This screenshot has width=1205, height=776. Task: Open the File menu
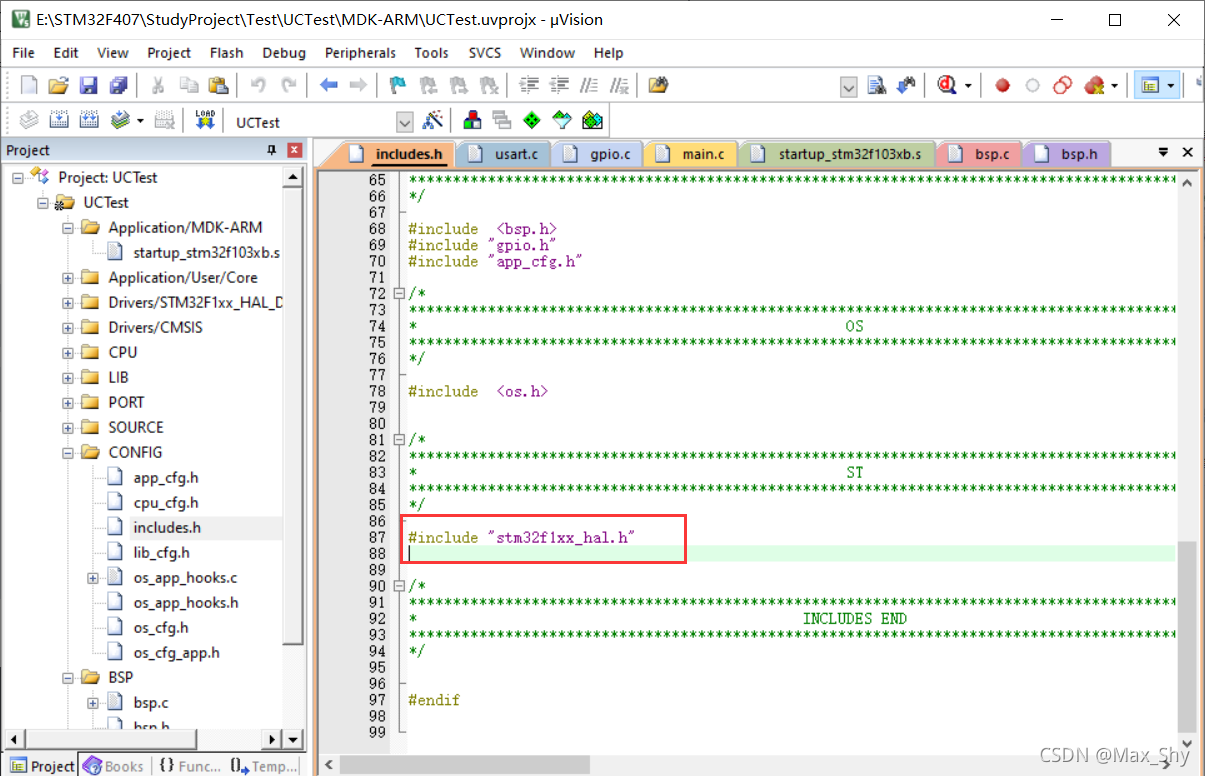[23, 53]
